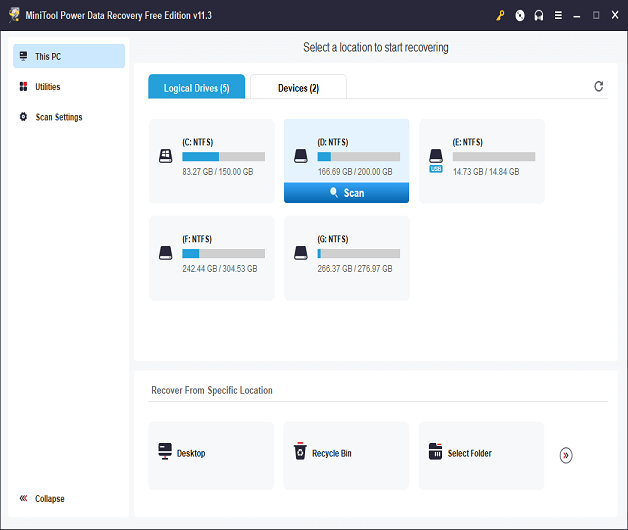Click the Recycle Bin trash icon
The image size is (628, 530).
[x=300, y=451]
